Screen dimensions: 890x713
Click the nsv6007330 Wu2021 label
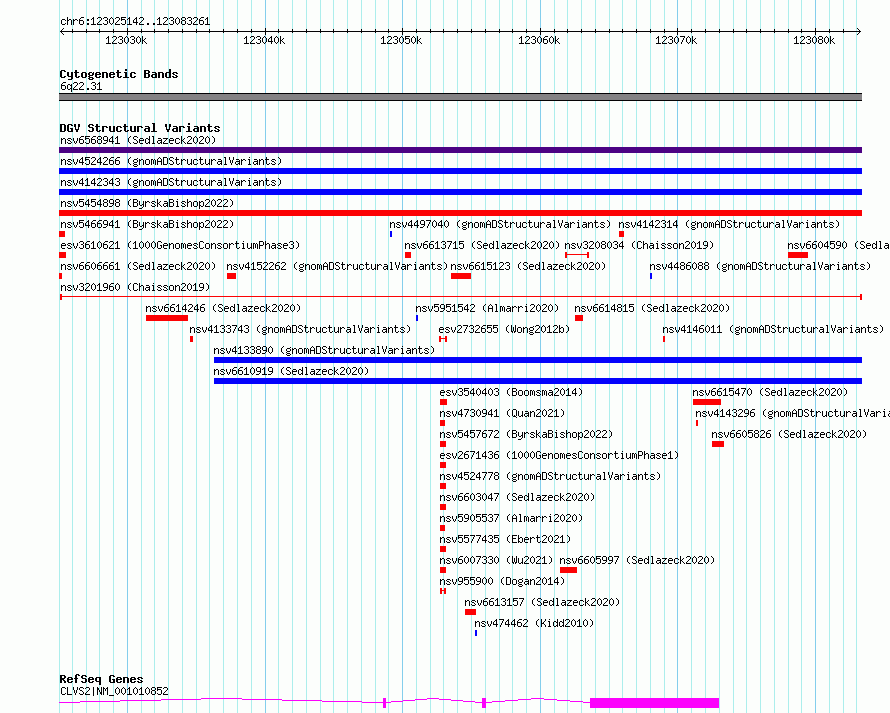tap(496, 560)
